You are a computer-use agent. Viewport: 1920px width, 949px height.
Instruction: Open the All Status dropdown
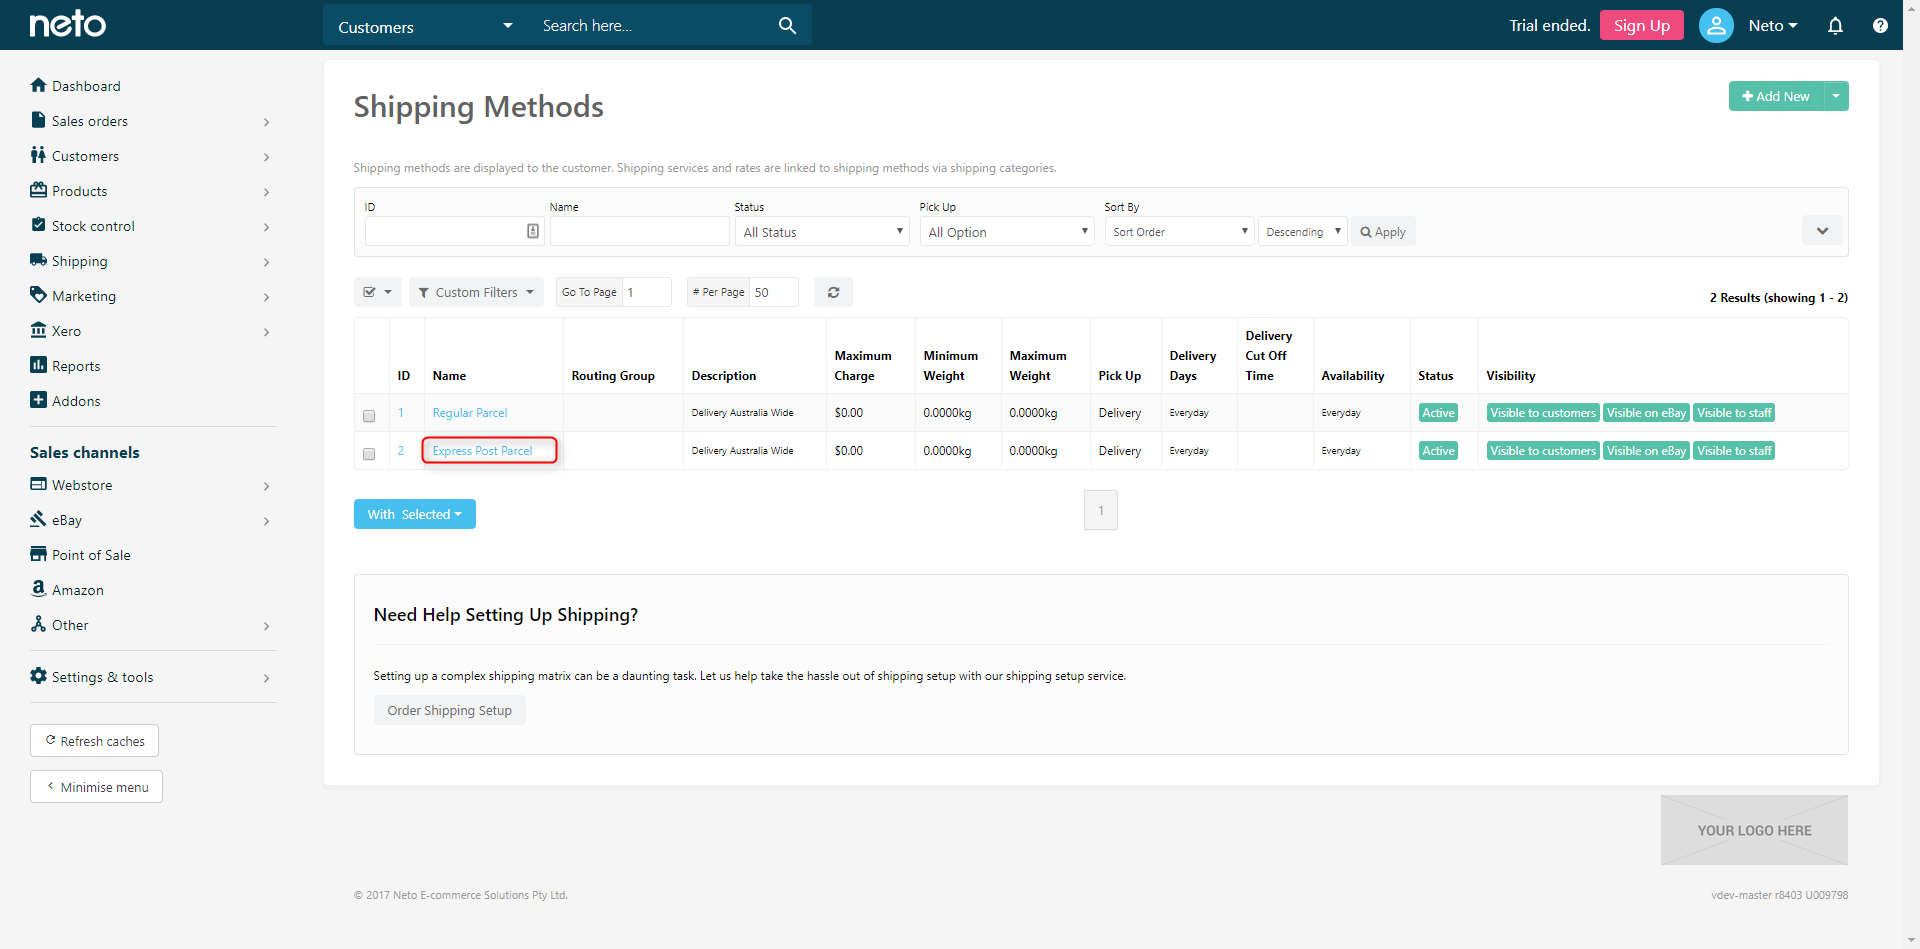pos(822,232)
